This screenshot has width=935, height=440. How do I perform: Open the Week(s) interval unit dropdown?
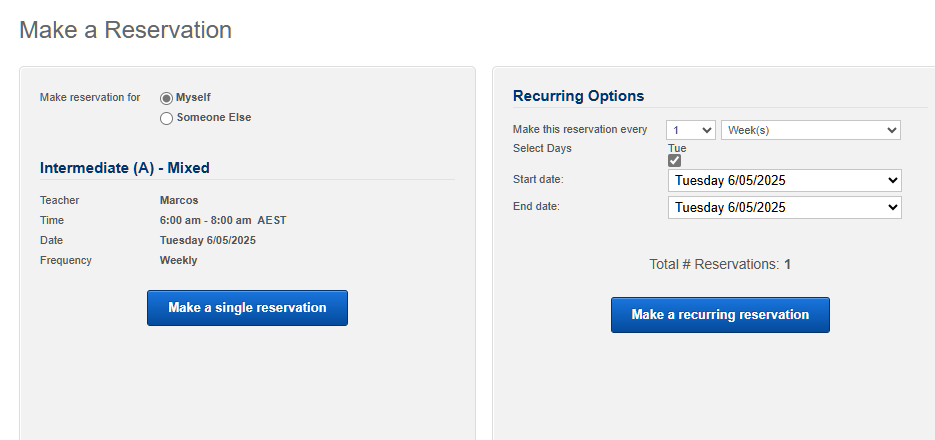(x=810, y=130)
